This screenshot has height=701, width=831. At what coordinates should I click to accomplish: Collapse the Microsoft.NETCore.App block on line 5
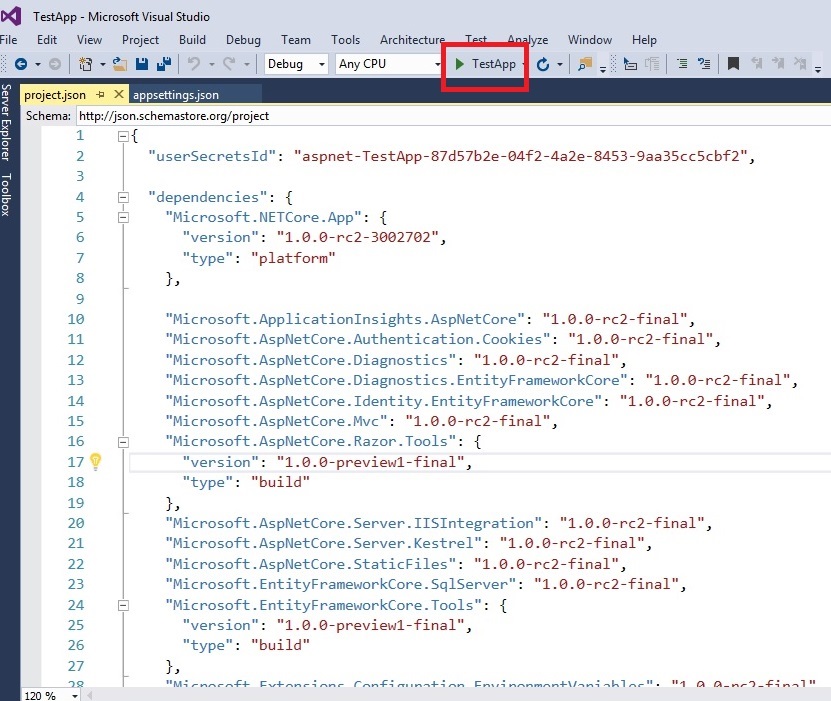pyautogui.click(x=123, y=218)
